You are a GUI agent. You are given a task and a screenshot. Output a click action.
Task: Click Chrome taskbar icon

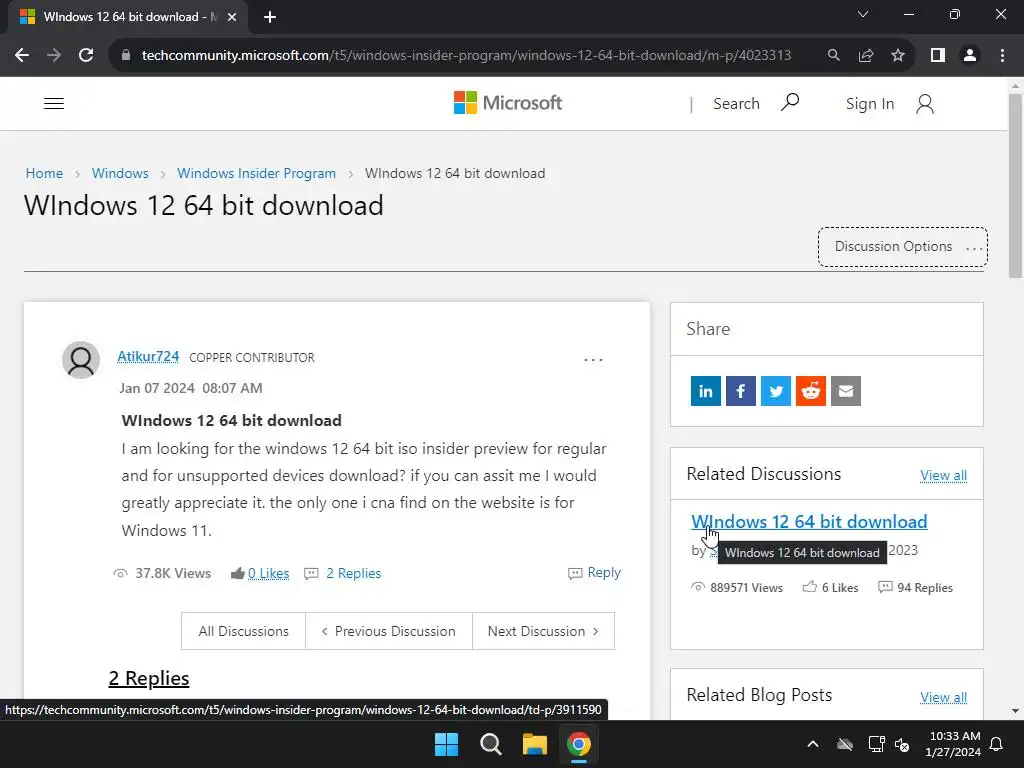click(579, 744)
